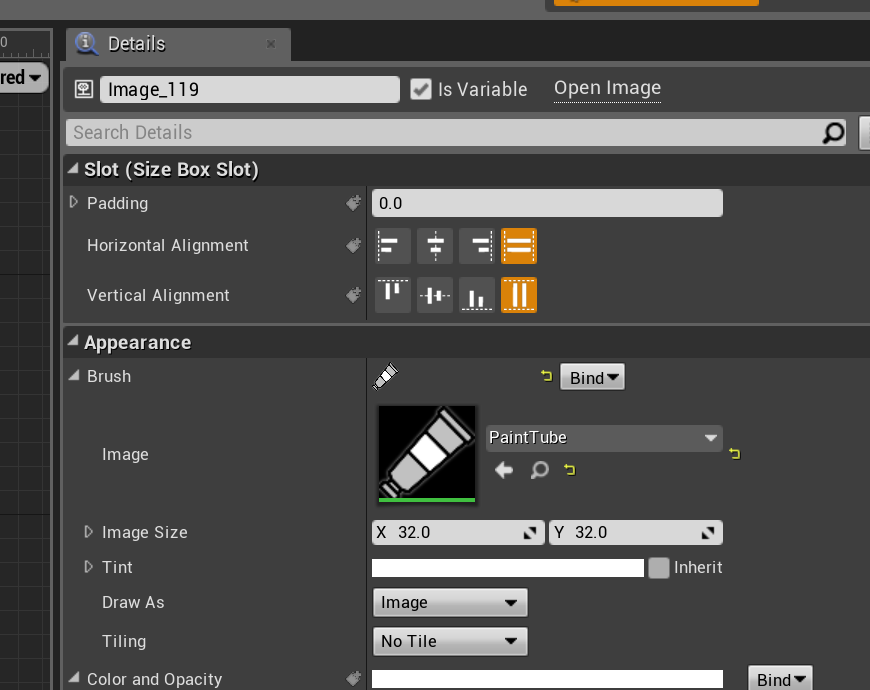This screenshot has height=690, width=870.
Task: Edit Image Size Y value 32.0
Action: click(636, 532)
